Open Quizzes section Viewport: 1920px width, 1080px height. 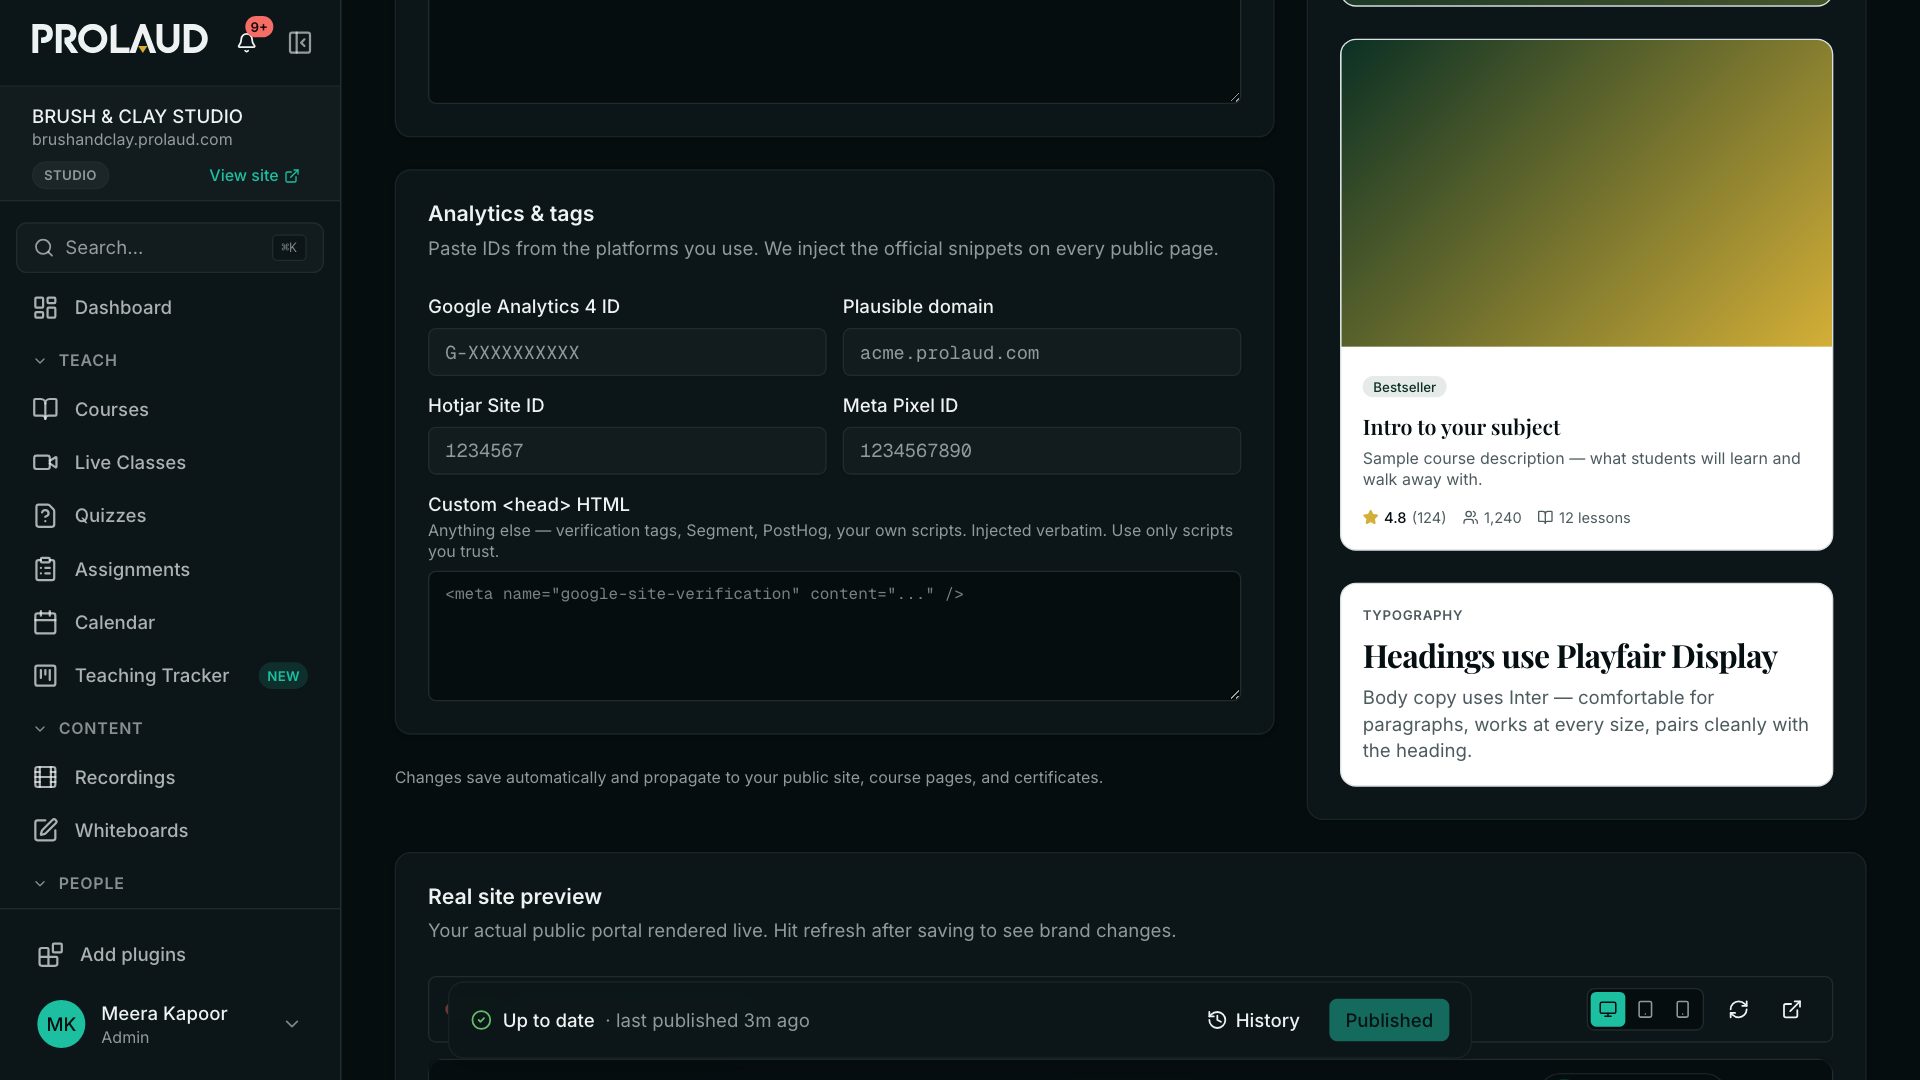coord(170,515)
